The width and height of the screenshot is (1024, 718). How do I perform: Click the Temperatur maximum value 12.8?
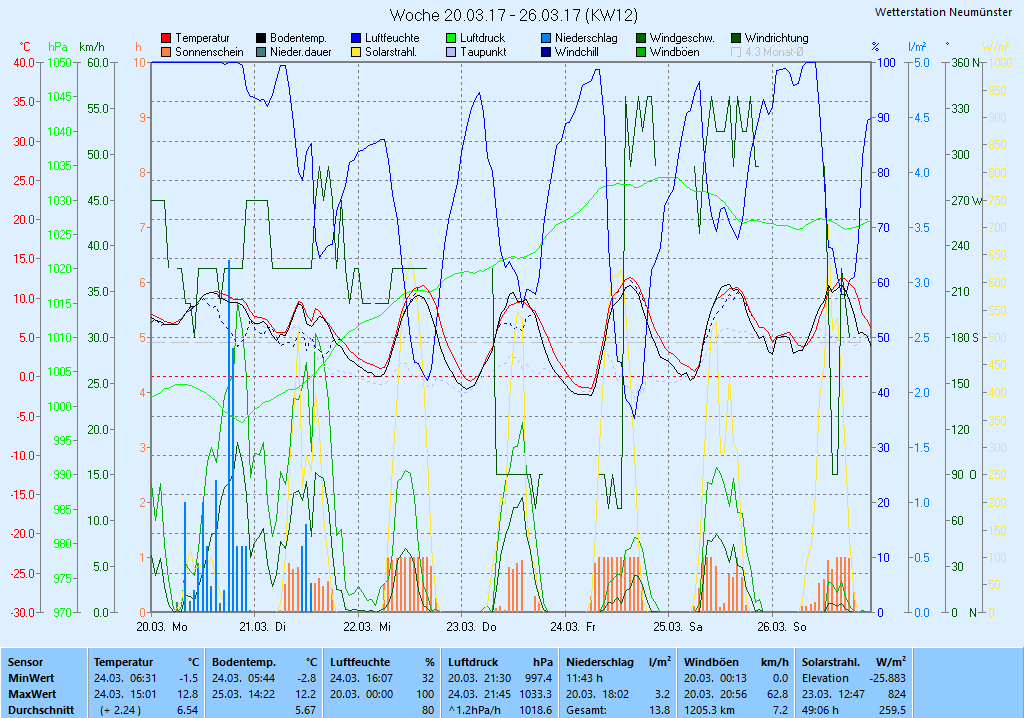[x=187, y=694]
